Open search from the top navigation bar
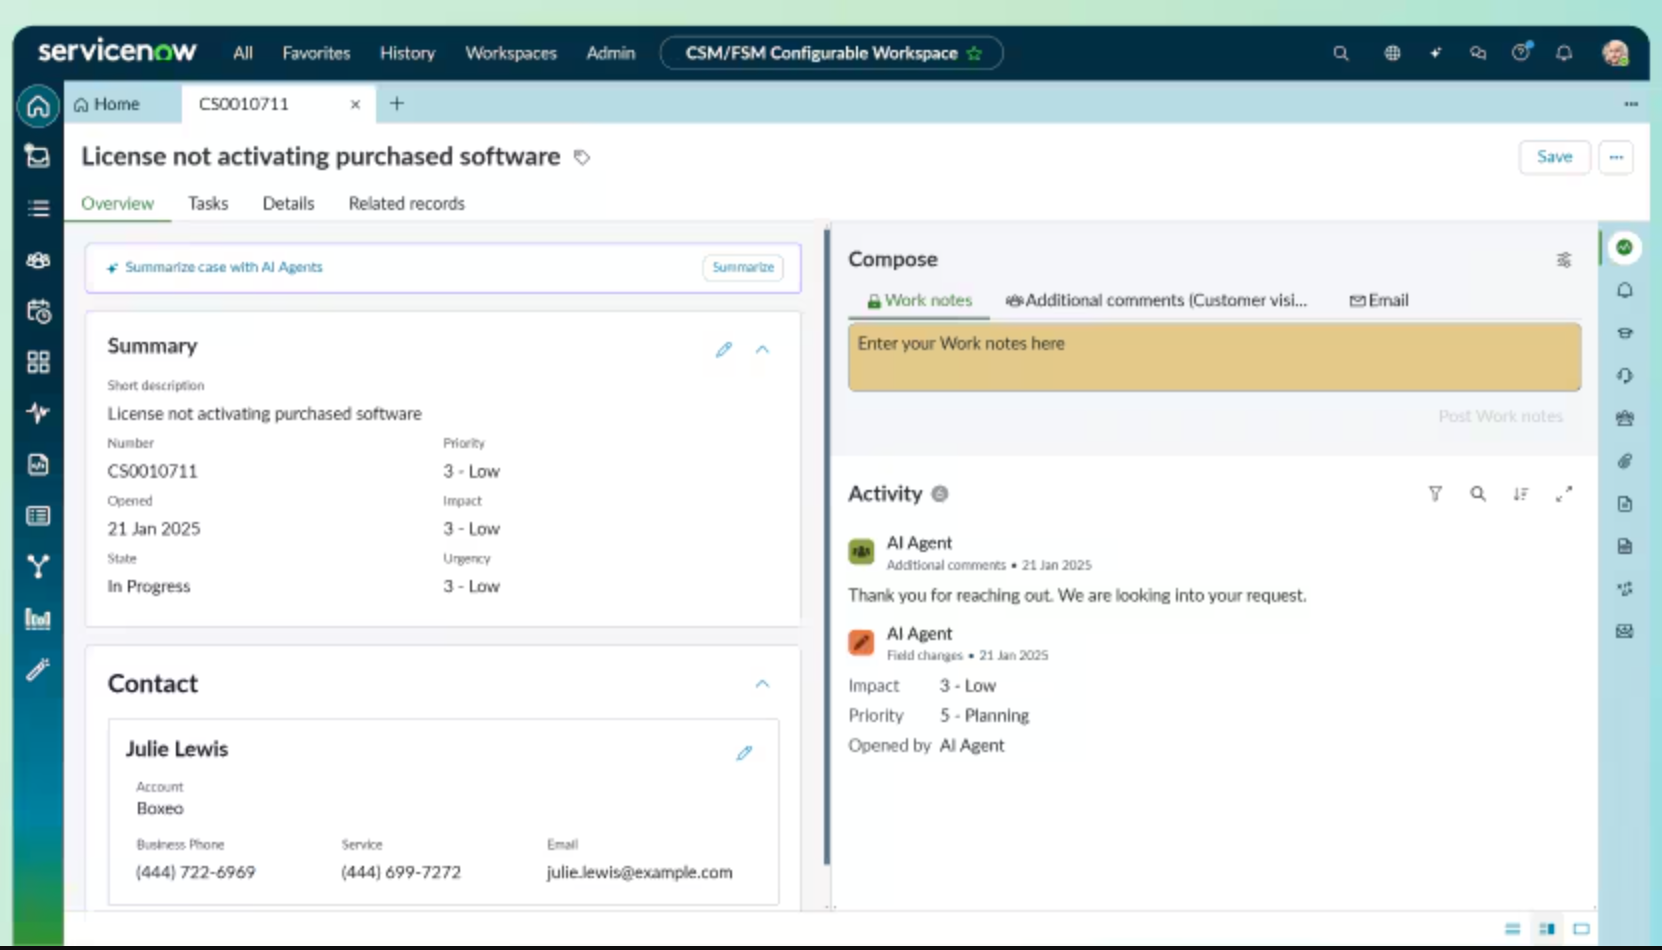Image resolution: width=1662 pixels, height=950 pixels. (1340, 53)
